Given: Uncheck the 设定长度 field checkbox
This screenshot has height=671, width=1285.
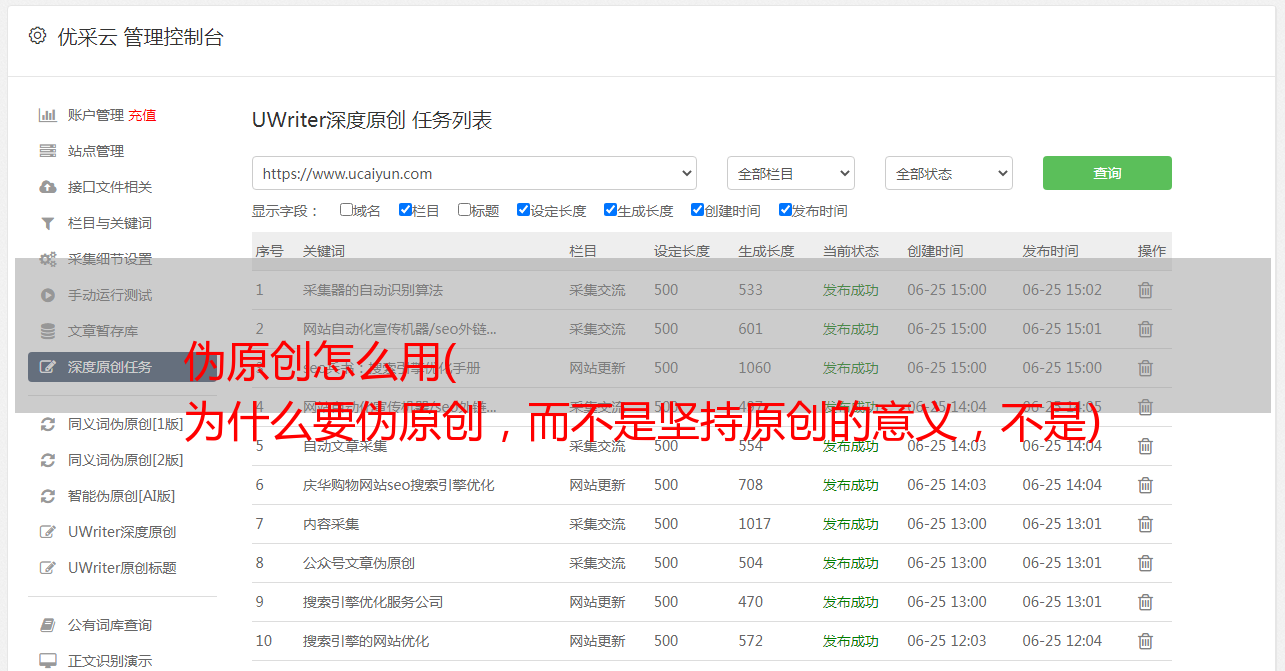Looking at the screenshot, I should click(x=523, y=210).
